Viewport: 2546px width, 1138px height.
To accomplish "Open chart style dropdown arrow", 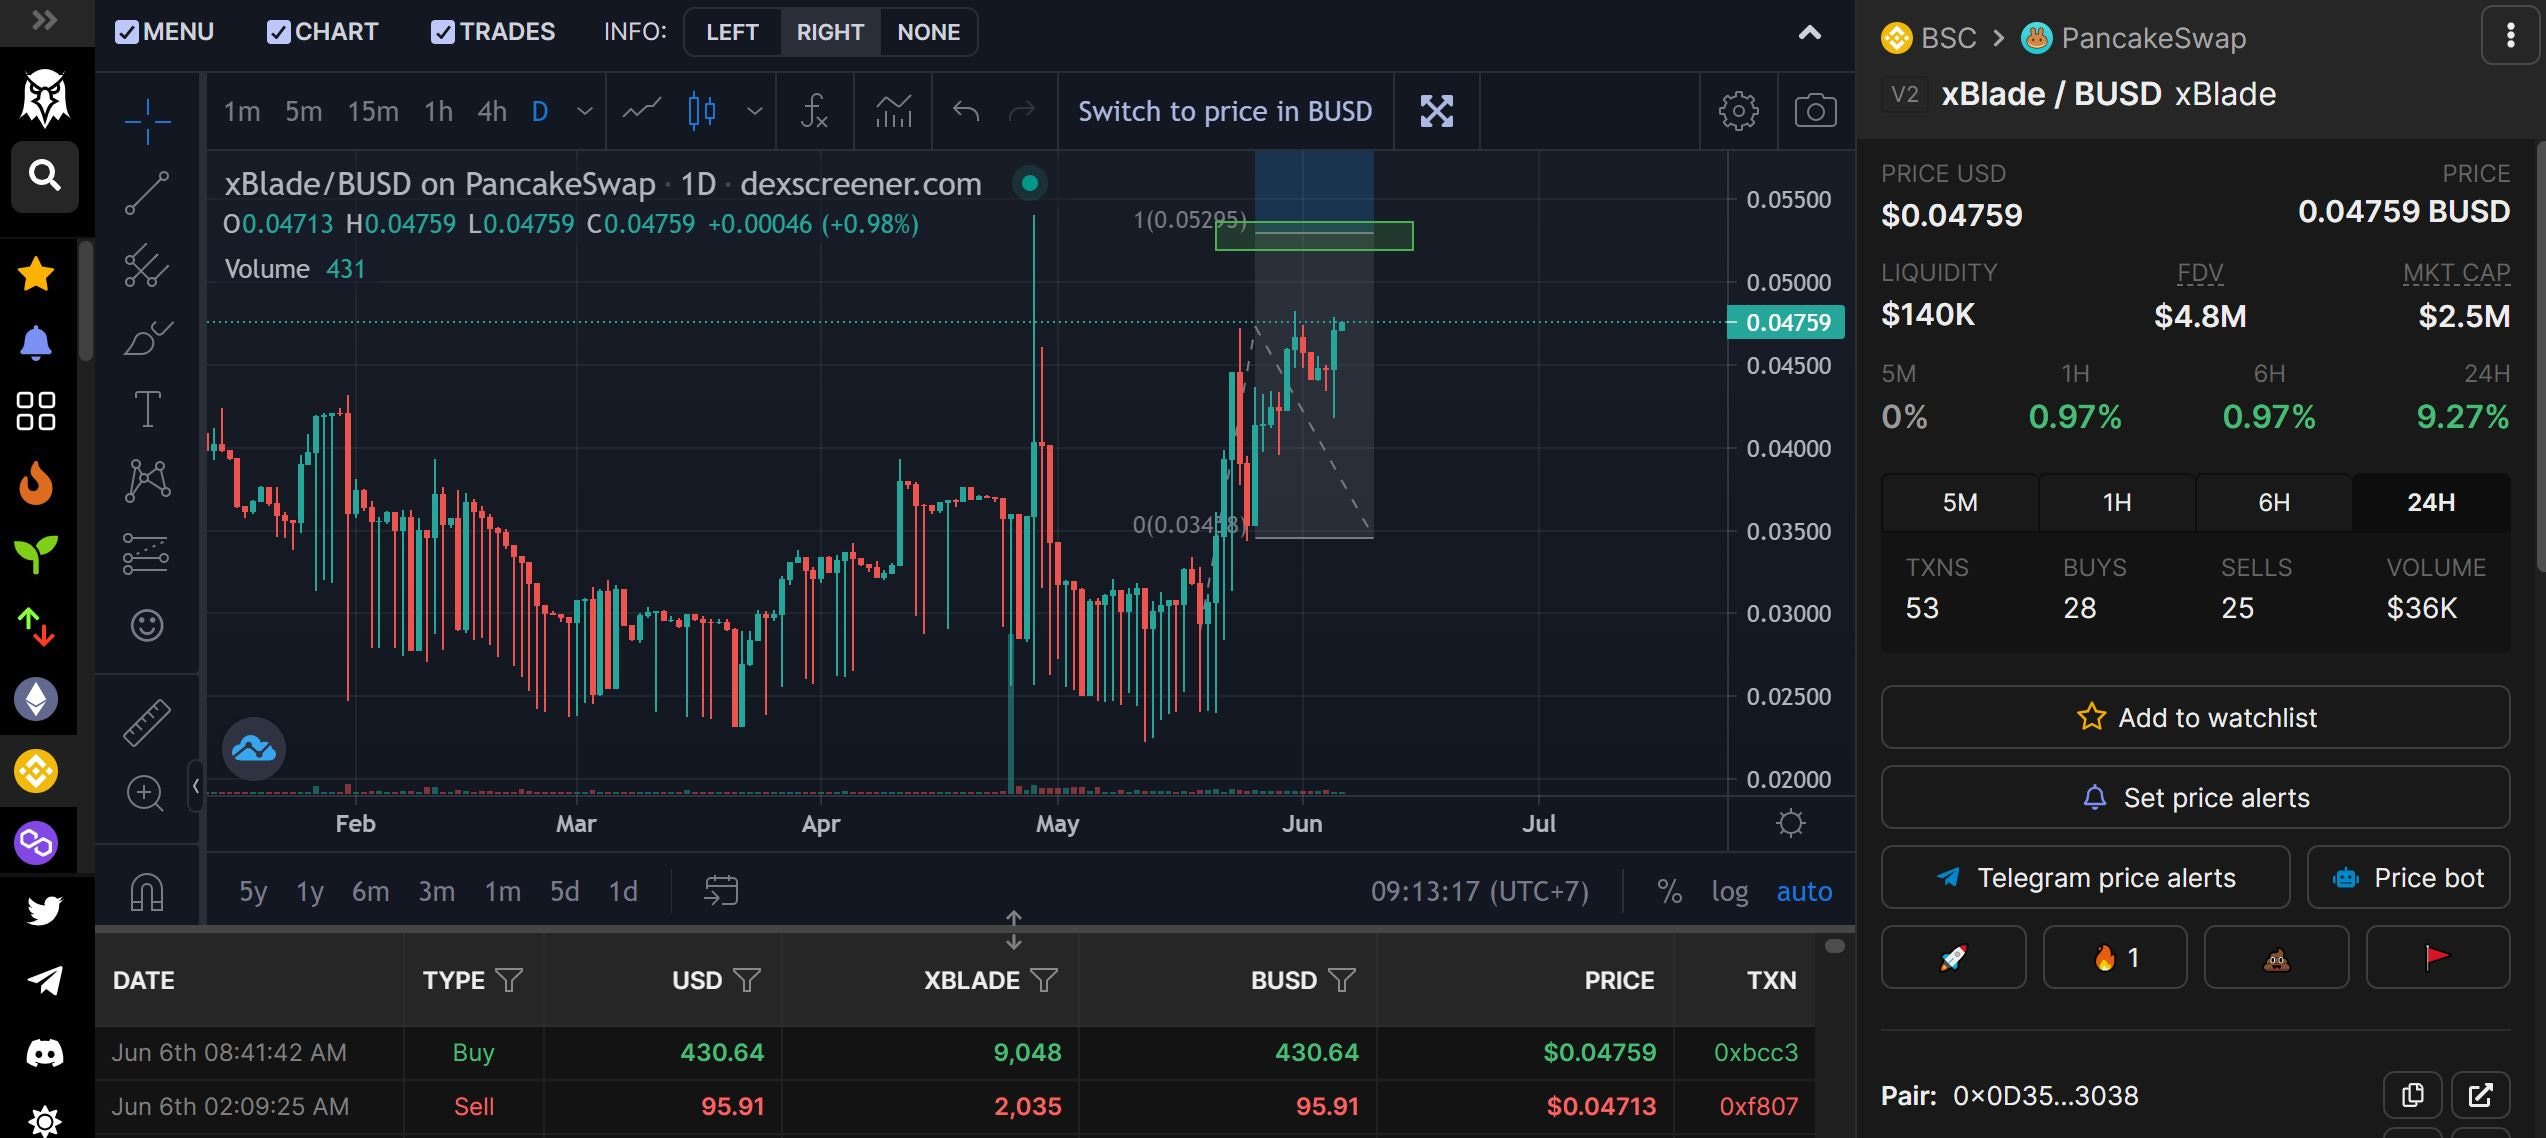I will [755, 111].
